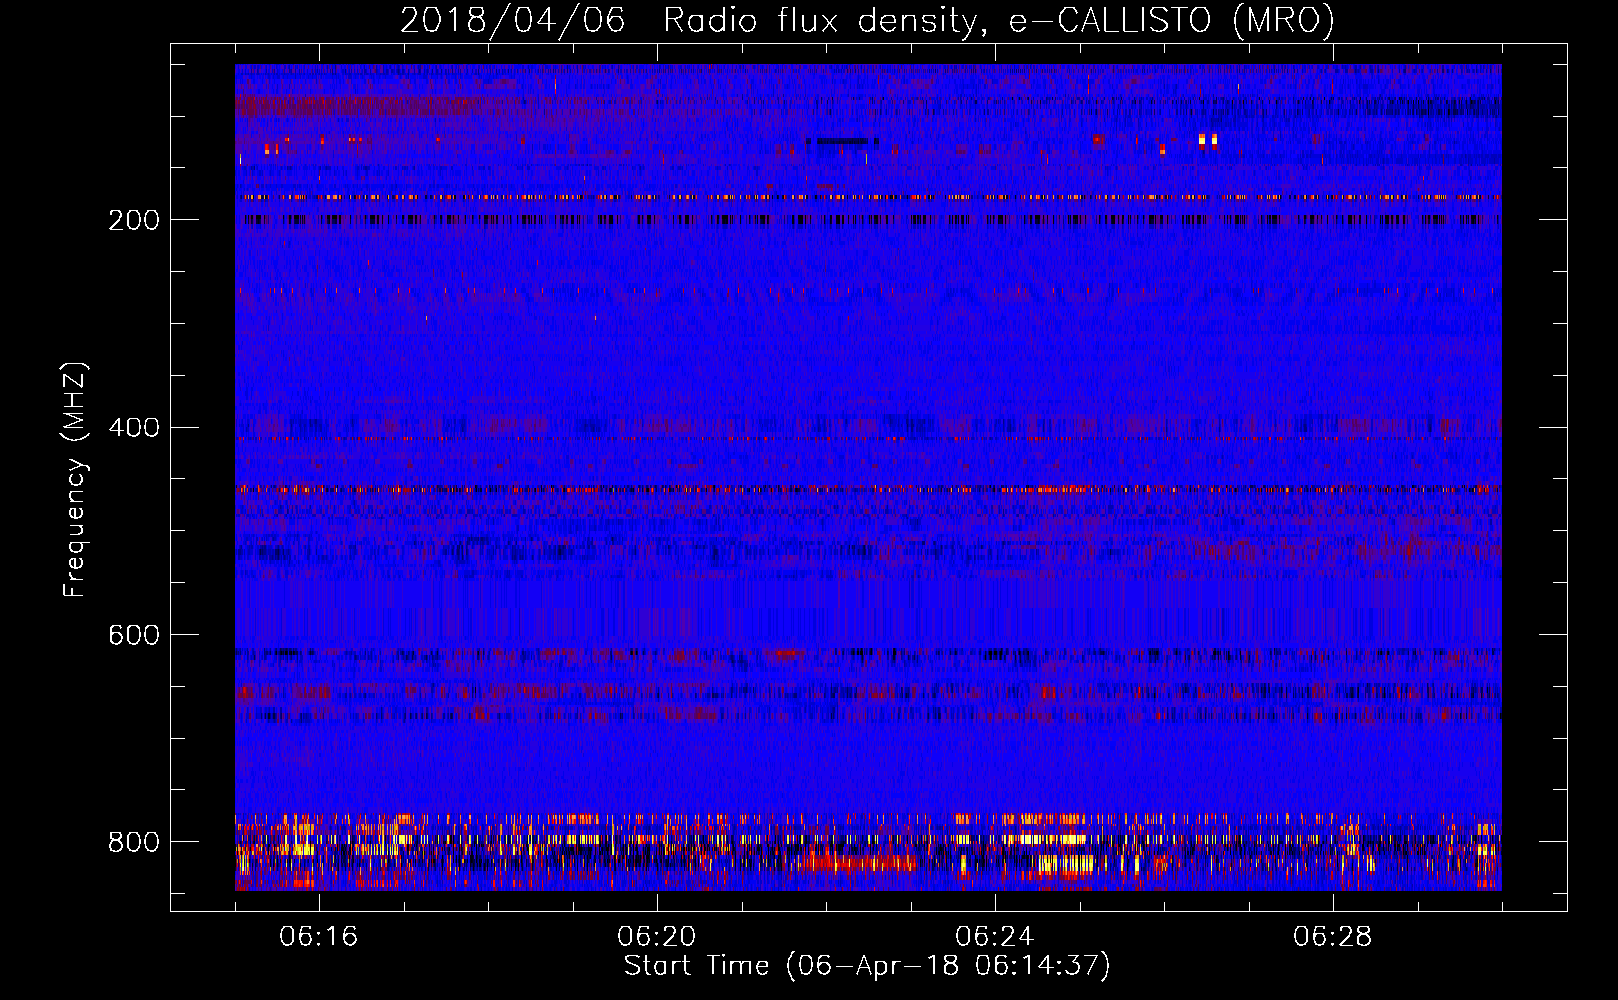The width and height of the screenshot is (1618, 1000).
Task: Click the 06:24 time tick label
Action: click(x=995, y=937)
